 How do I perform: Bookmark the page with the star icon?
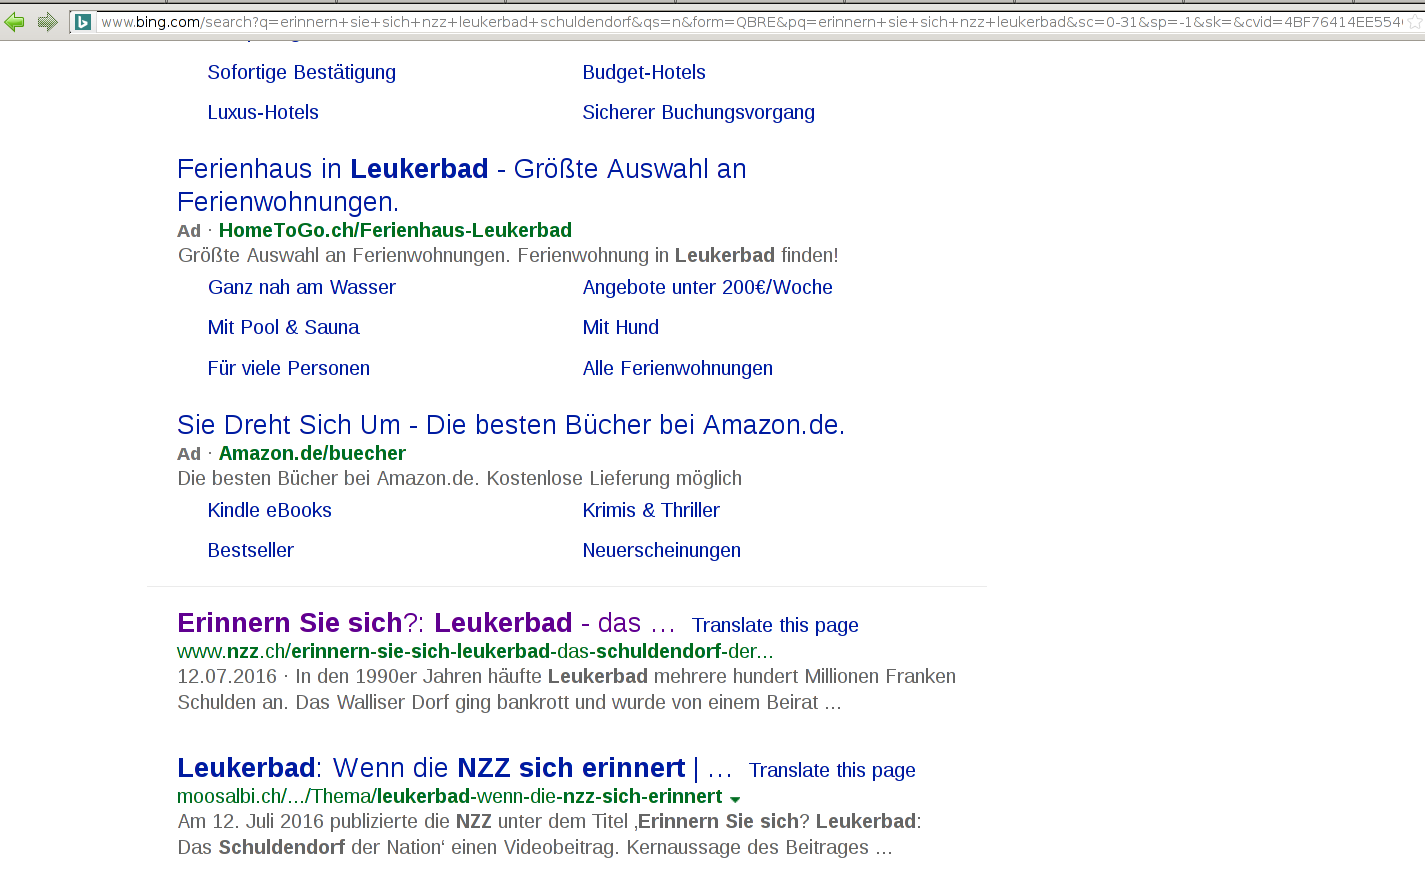click(1414, 21)
